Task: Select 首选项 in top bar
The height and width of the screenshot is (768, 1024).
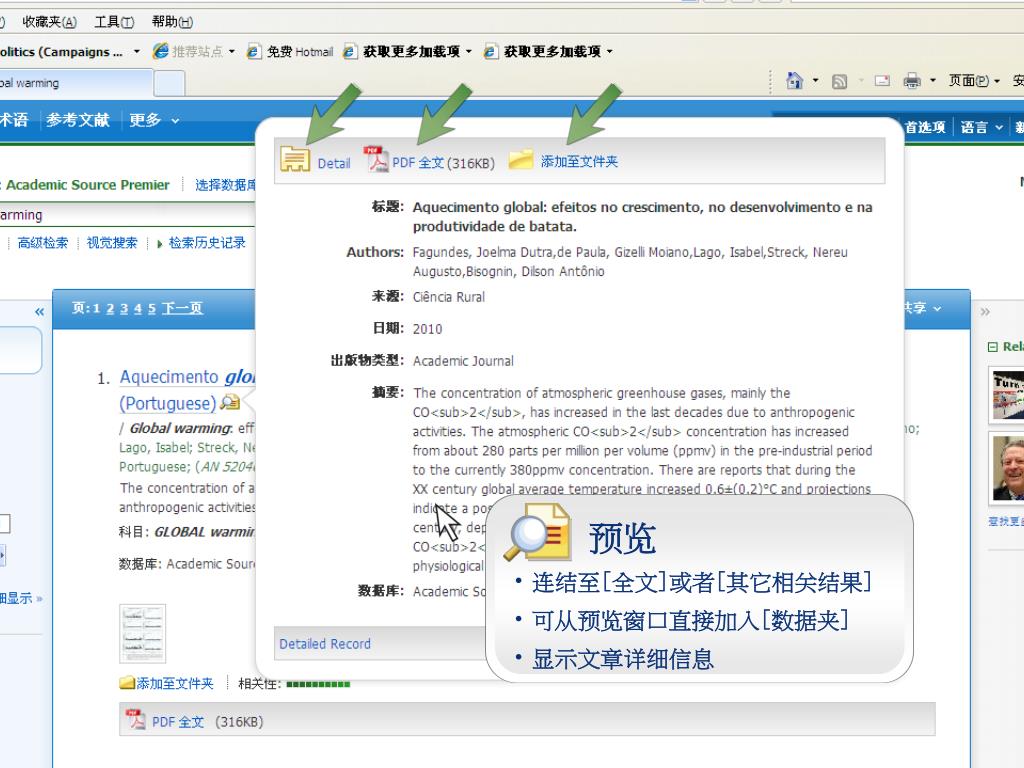Action: click(x=925, y=127)
